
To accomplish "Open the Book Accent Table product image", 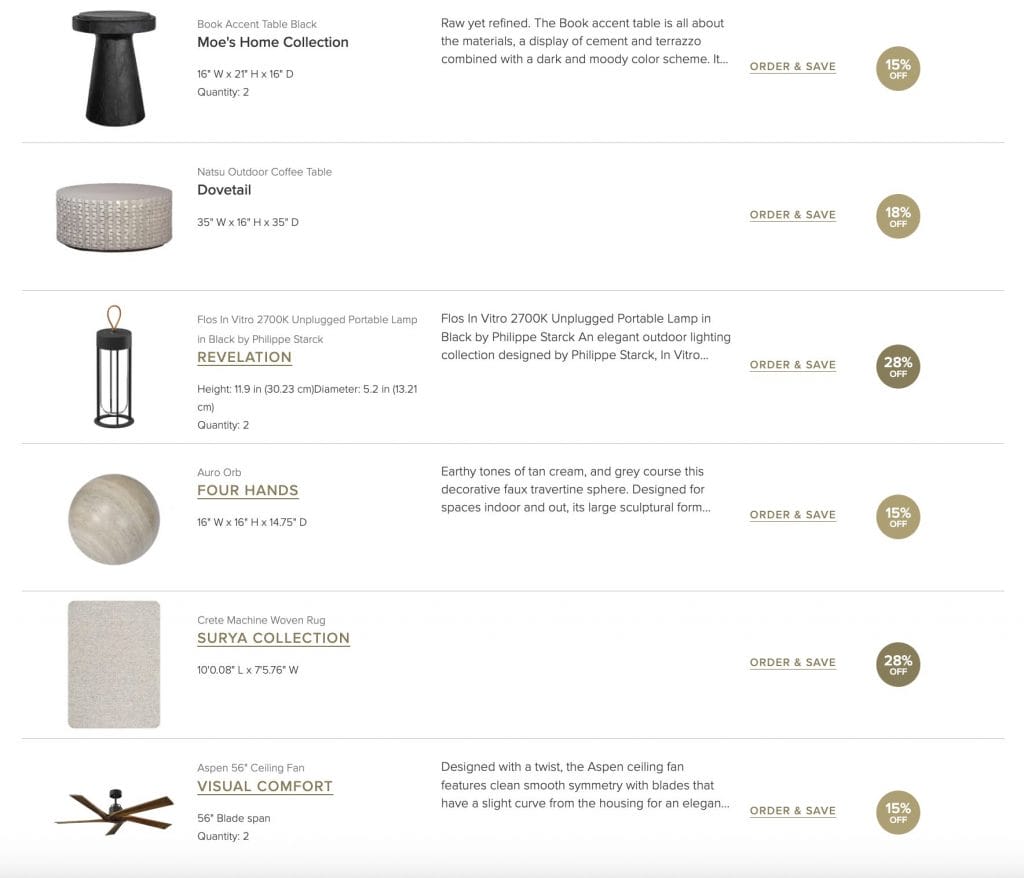I will pos(113,67).
